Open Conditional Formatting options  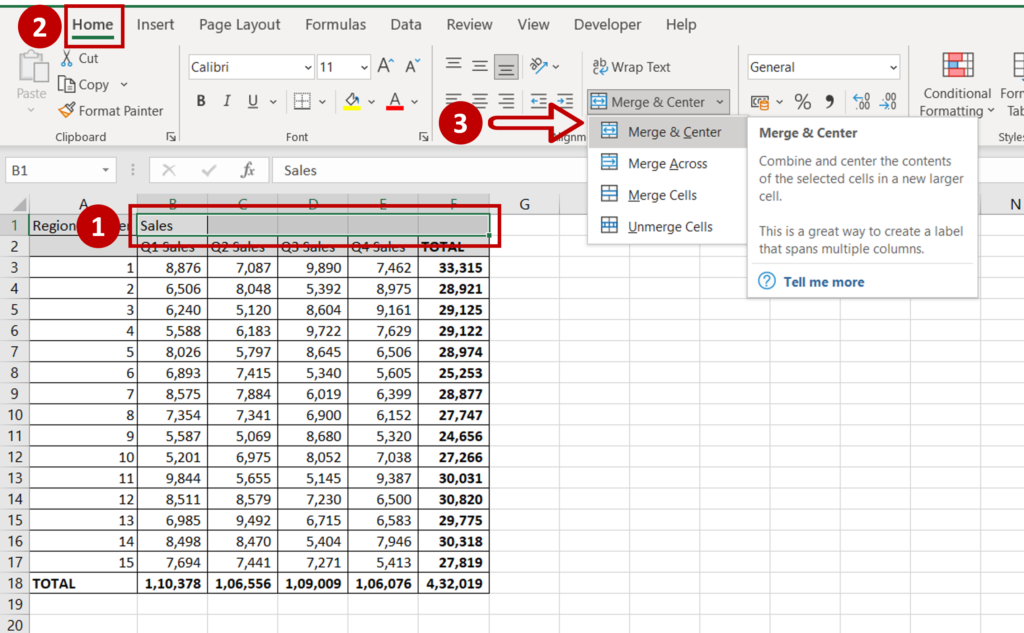[x=956, y=85]
